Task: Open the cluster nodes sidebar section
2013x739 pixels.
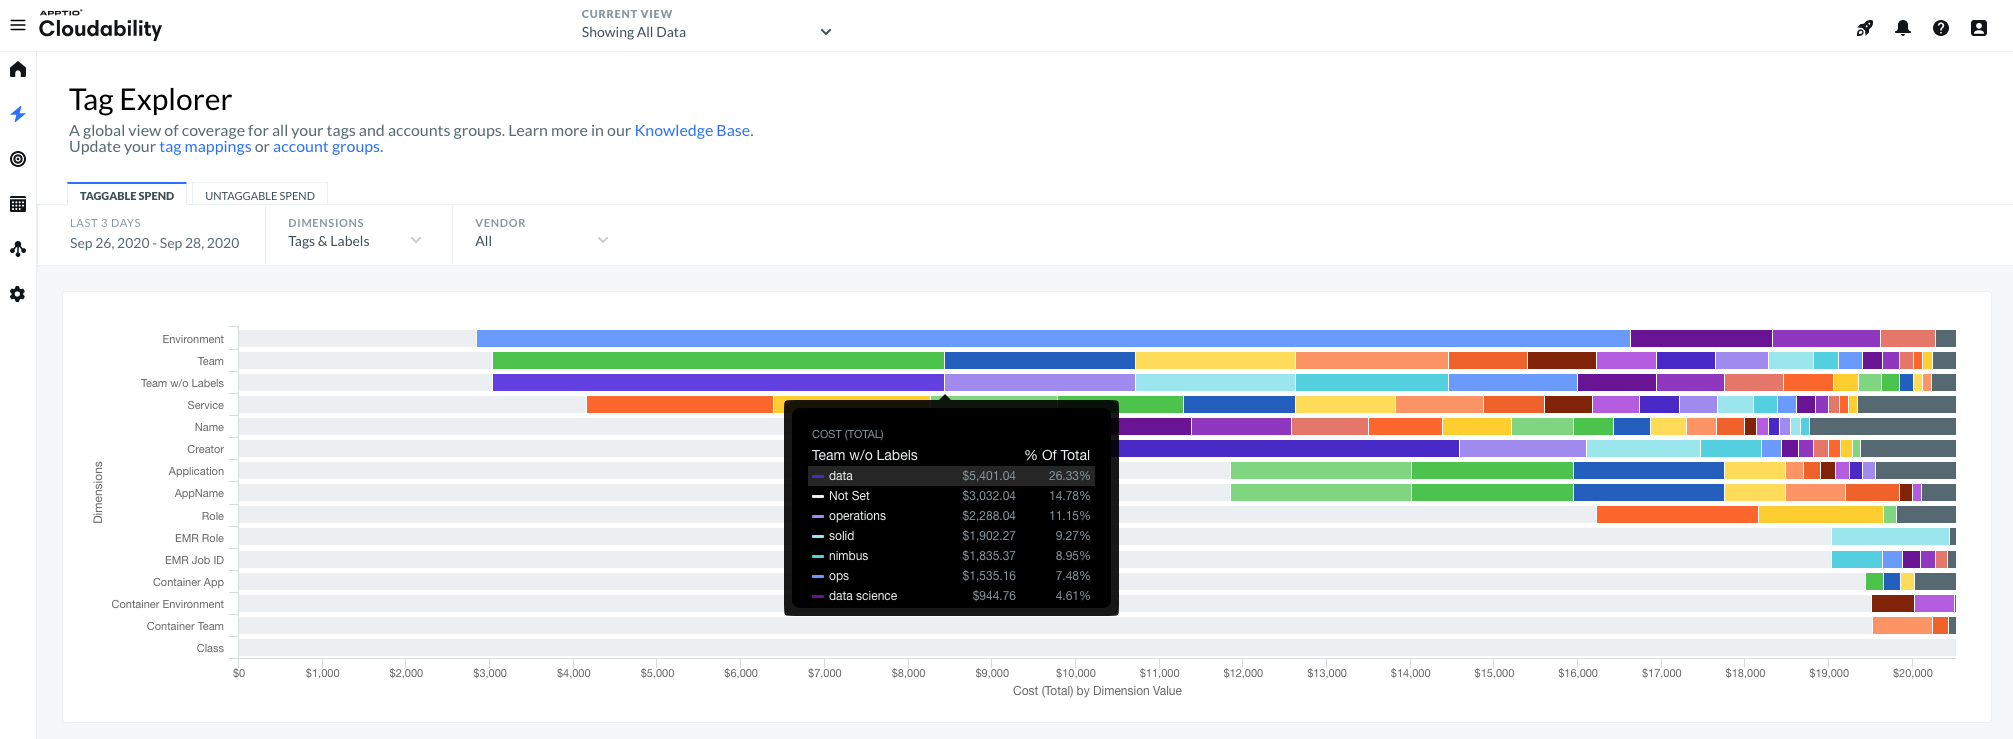Action: 18,249
